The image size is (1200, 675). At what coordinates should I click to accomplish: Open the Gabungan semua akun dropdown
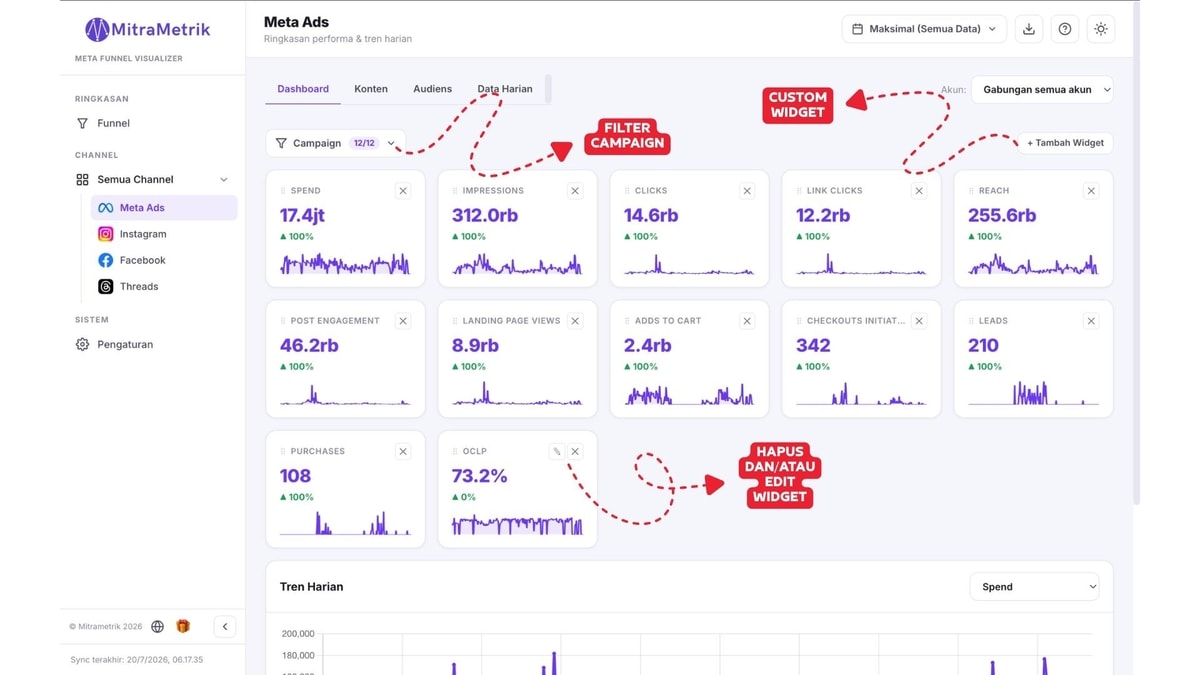coord(1042,89)
